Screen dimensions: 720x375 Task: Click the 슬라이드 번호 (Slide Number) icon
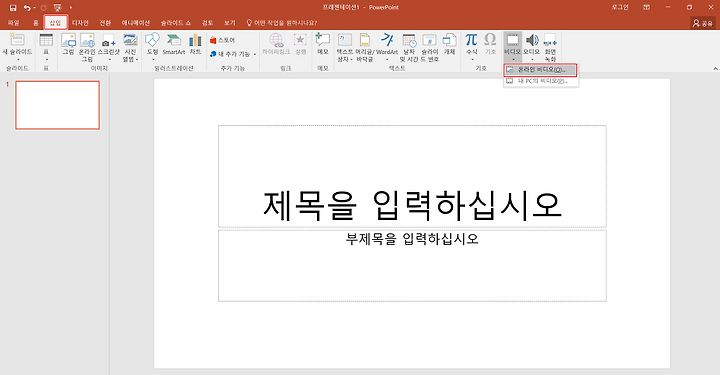[429, 47]
